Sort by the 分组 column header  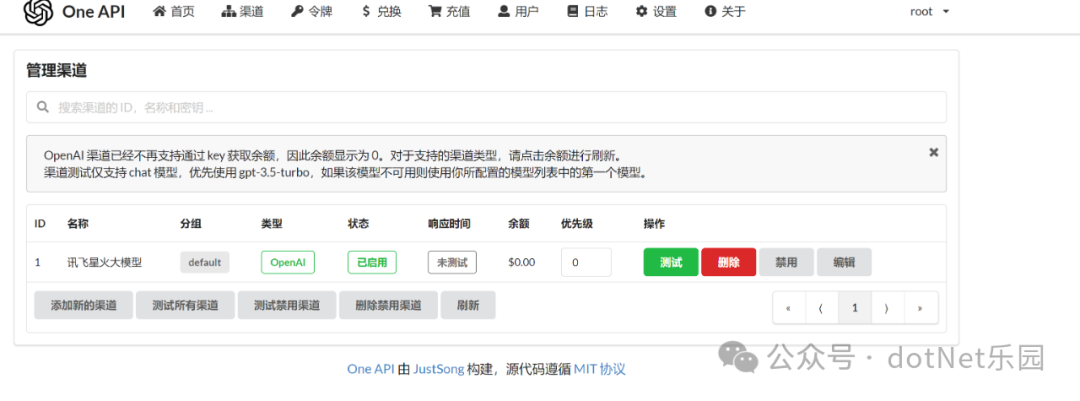191,224
